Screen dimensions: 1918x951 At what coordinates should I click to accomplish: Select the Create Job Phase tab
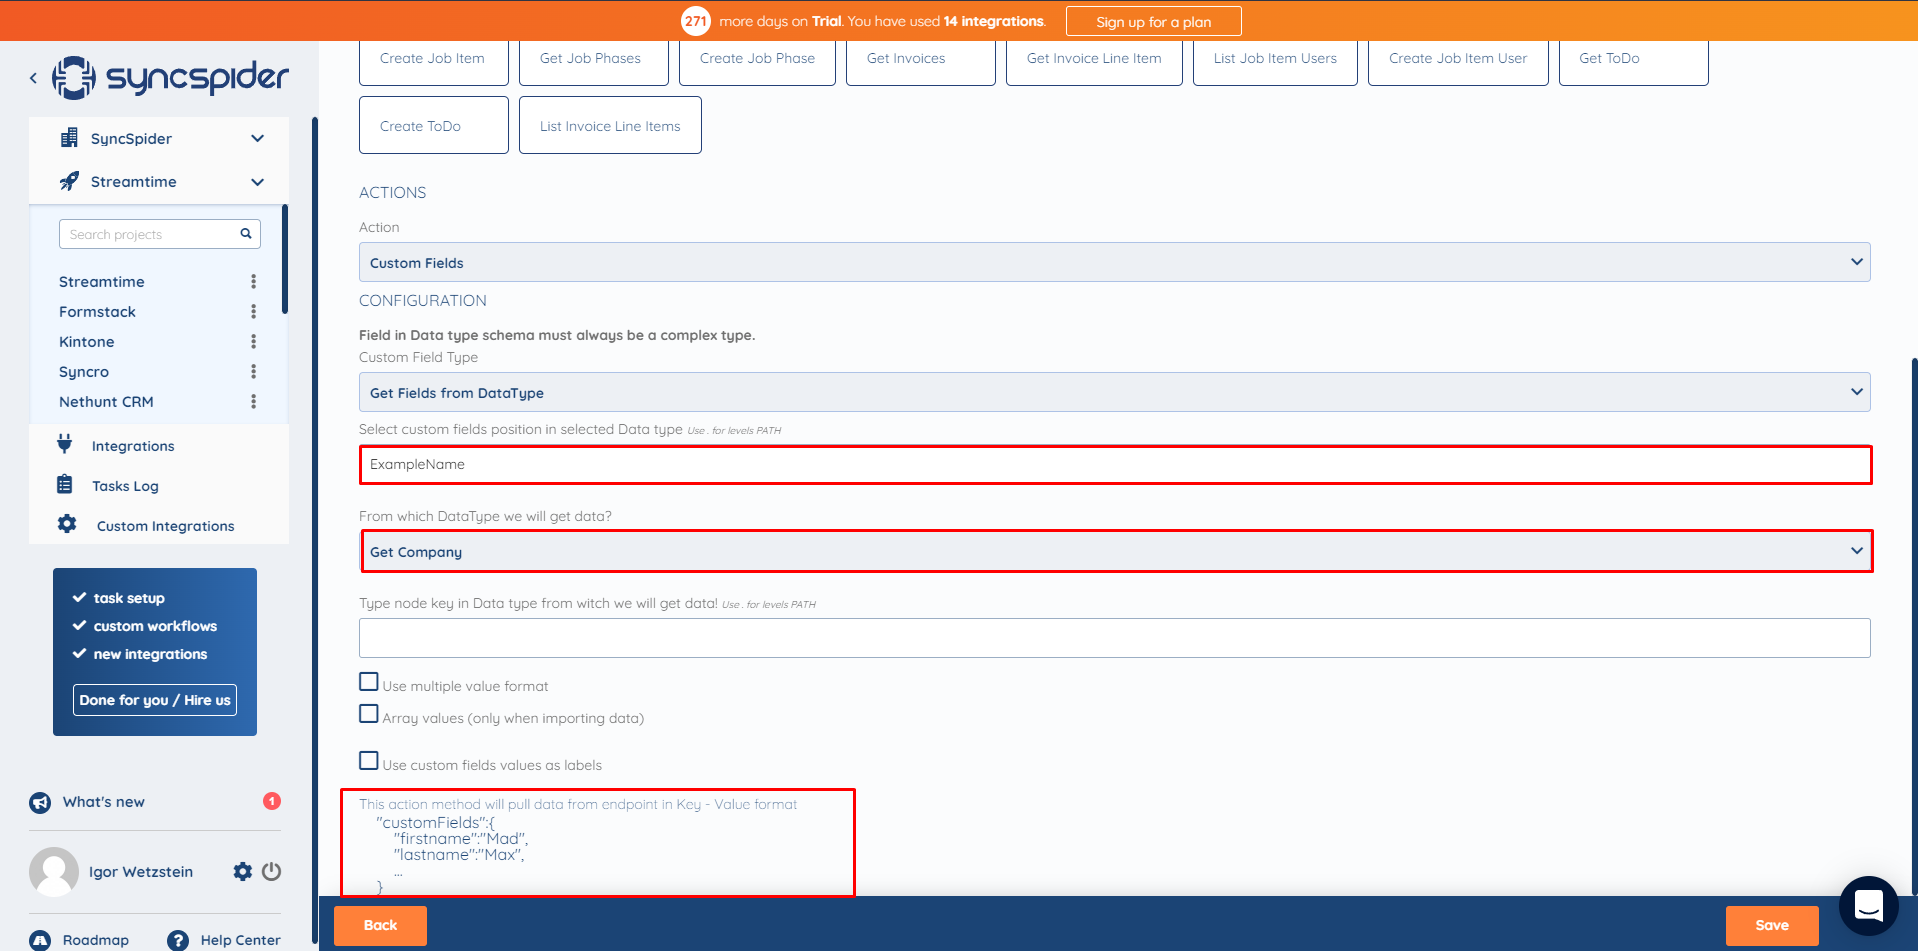coord(757,59)
